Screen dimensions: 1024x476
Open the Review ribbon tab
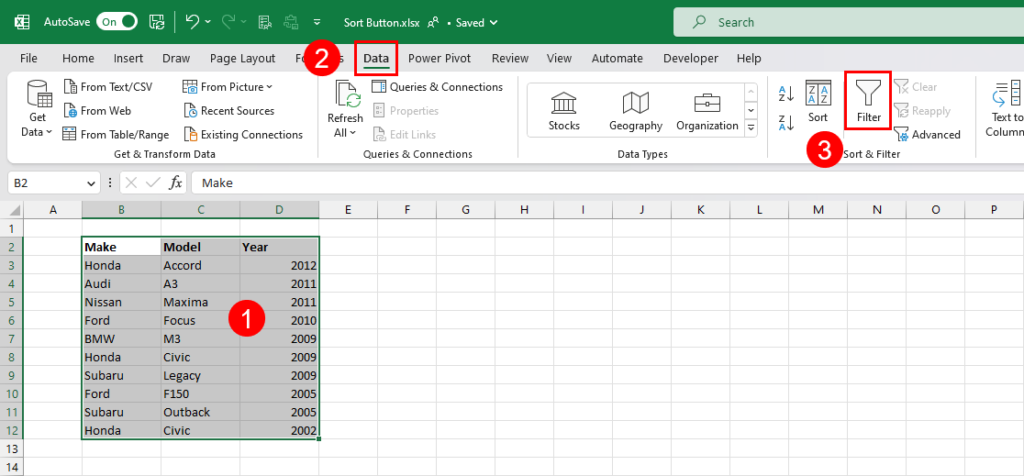pyautogui.click(x=510, y=58)
